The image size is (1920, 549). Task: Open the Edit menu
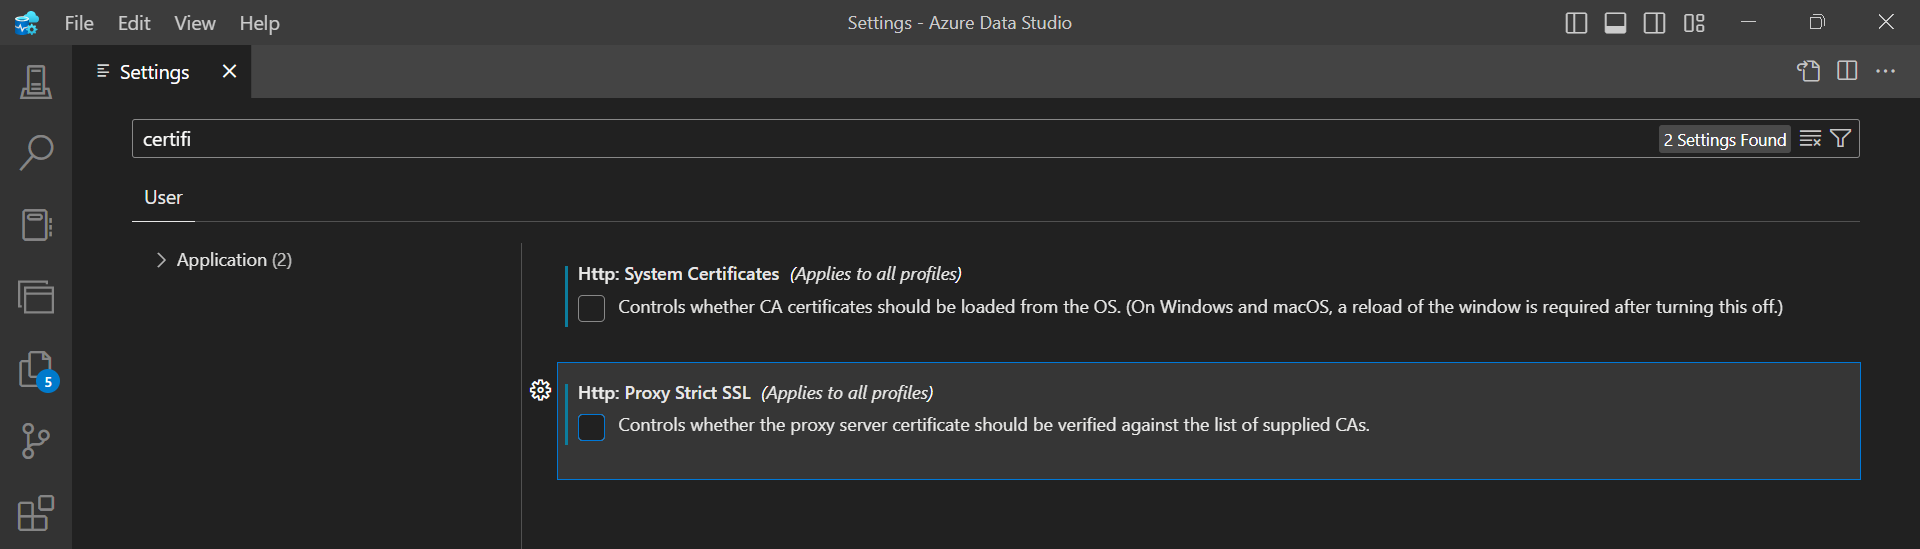134,23
